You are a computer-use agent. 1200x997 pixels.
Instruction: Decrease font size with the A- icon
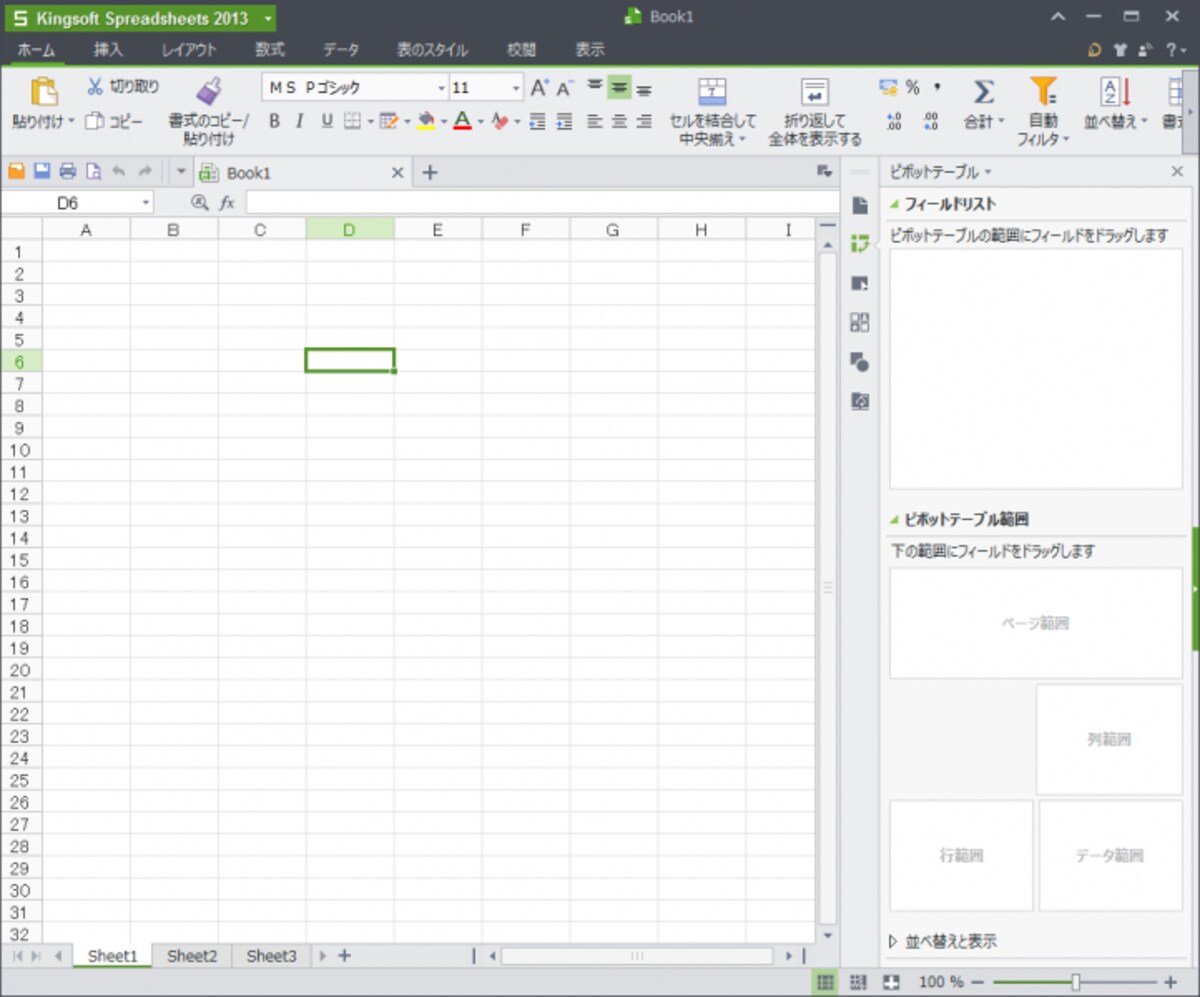point(565,88)
